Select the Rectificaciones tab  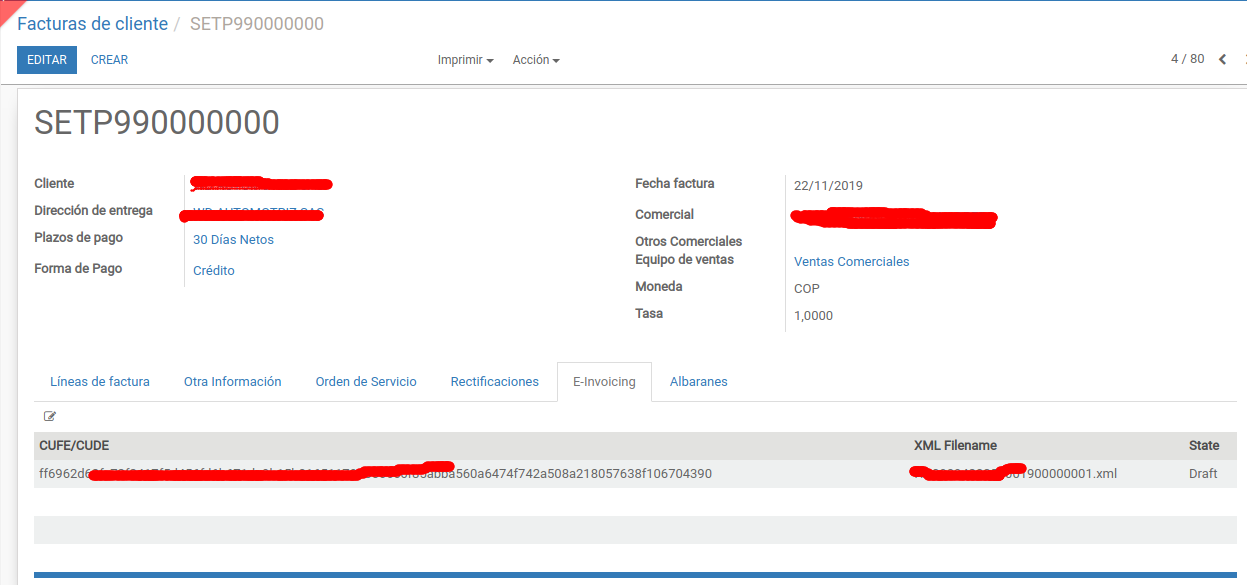[x=494, y=382]
